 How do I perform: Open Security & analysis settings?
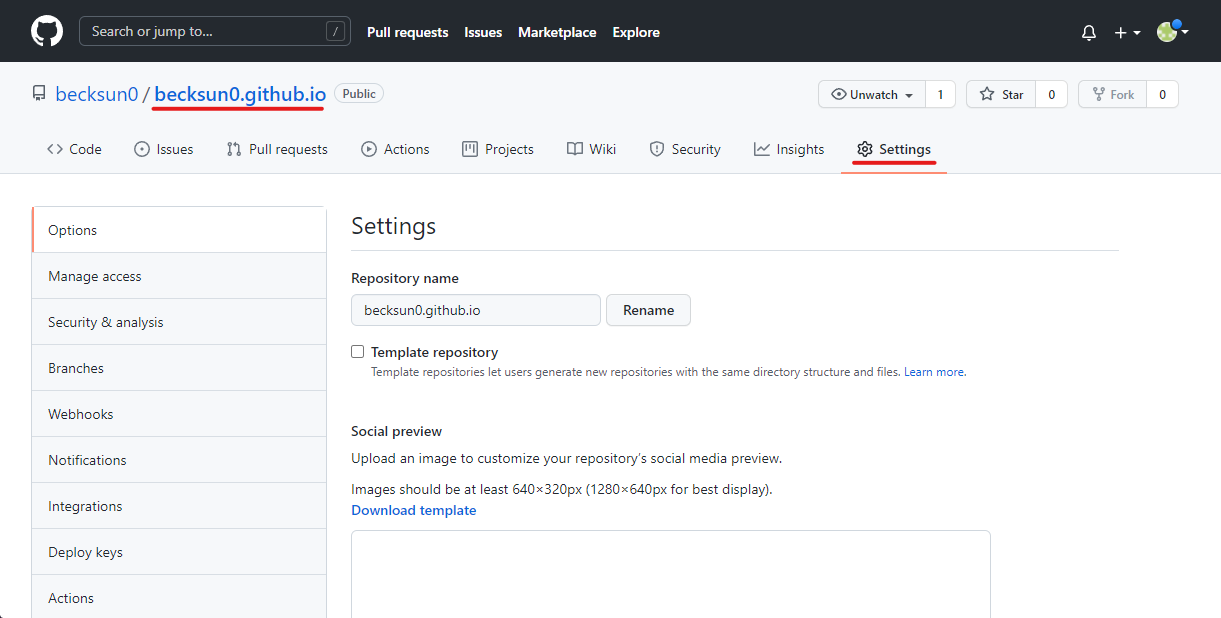pyautogui.click(x=179, y=322)
